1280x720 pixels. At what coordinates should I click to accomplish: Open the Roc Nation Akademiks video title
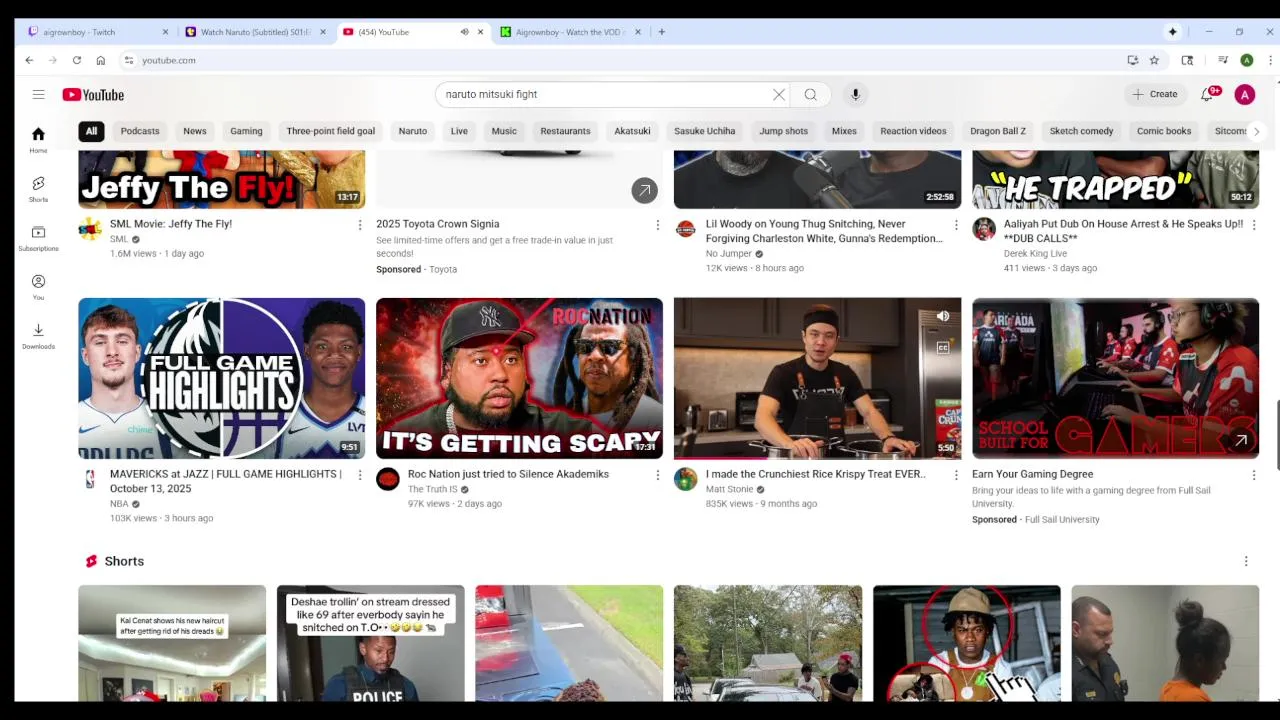508,474
